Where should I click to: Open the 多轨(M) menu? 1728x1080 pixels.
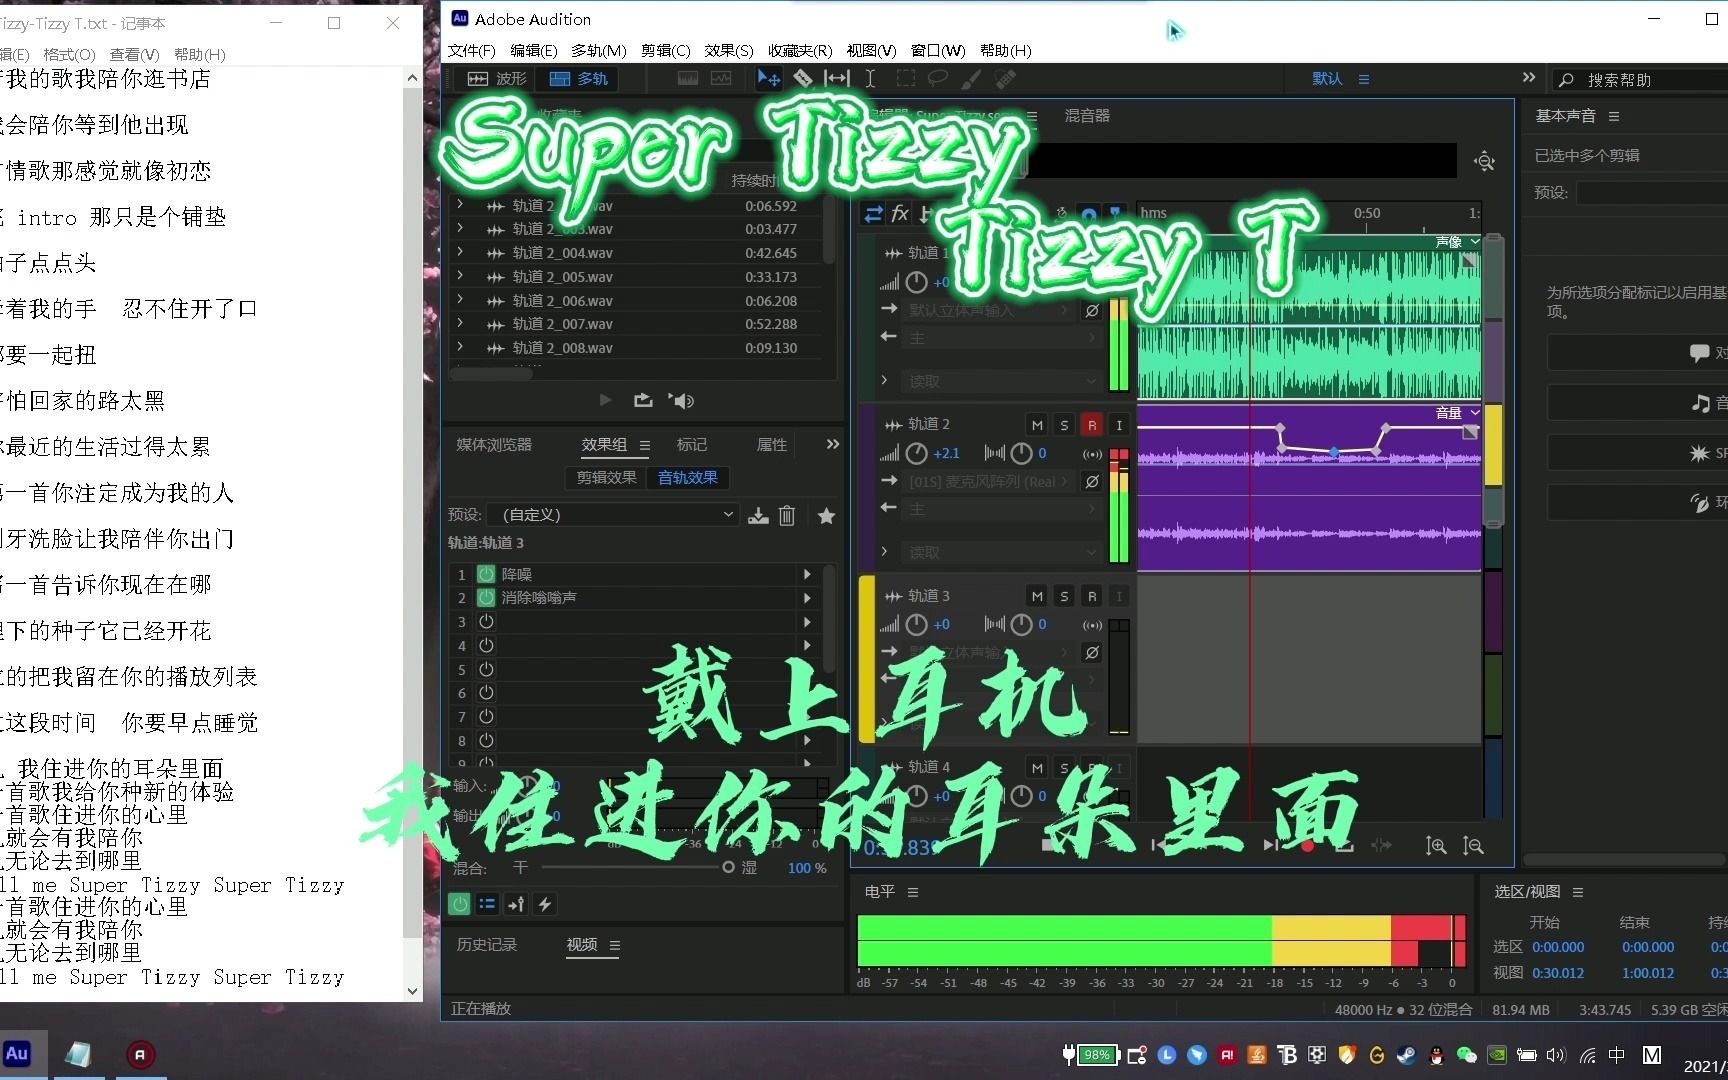point(599,50)
